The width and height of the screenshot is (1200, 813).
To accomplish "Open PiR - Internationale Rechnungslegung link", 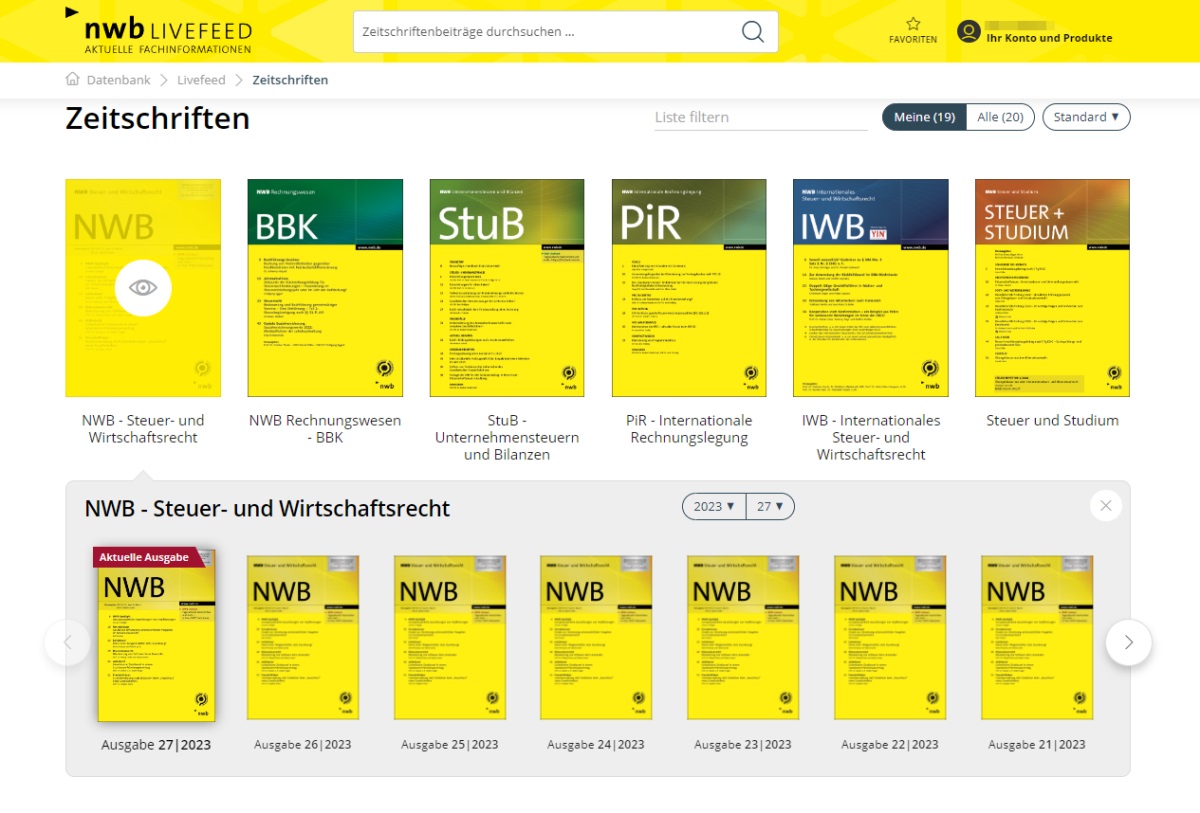I will 689,429.
